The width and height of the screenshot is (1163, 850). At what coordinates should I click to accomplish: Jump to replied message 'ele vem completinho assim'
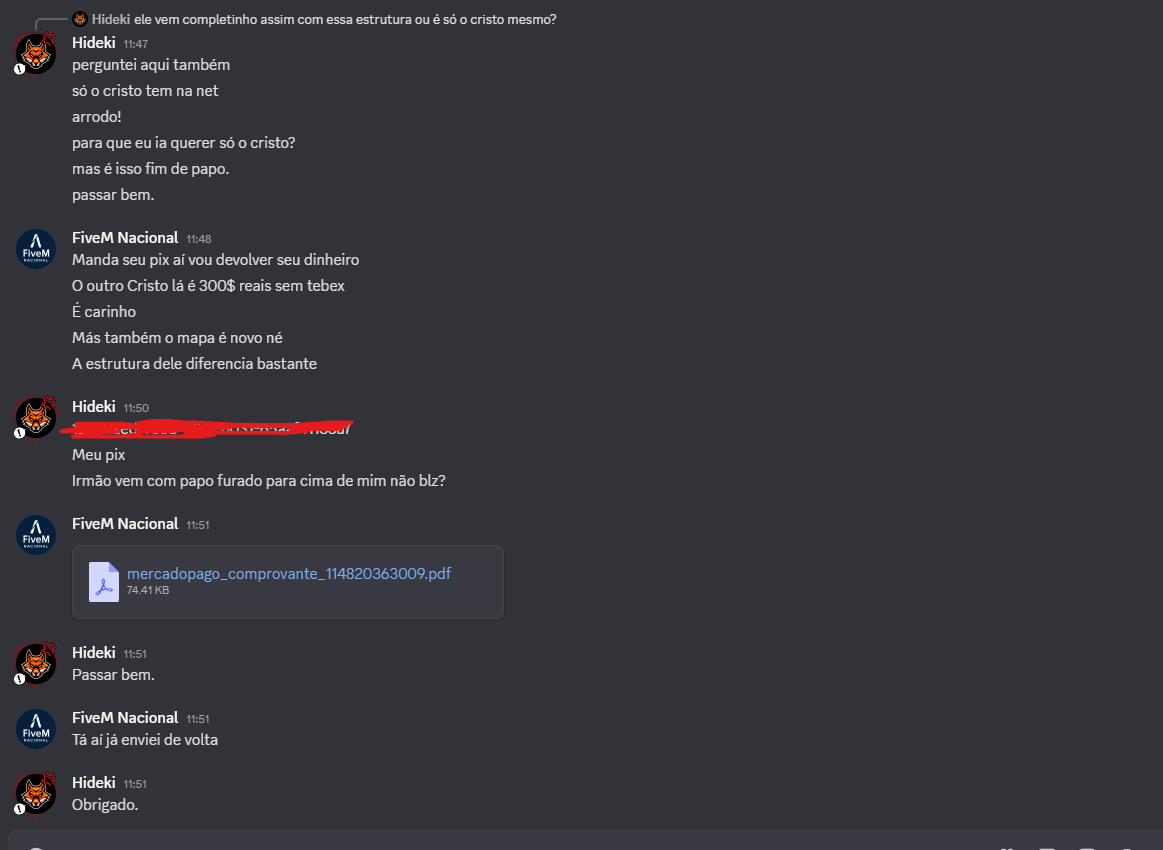[345, 19]
